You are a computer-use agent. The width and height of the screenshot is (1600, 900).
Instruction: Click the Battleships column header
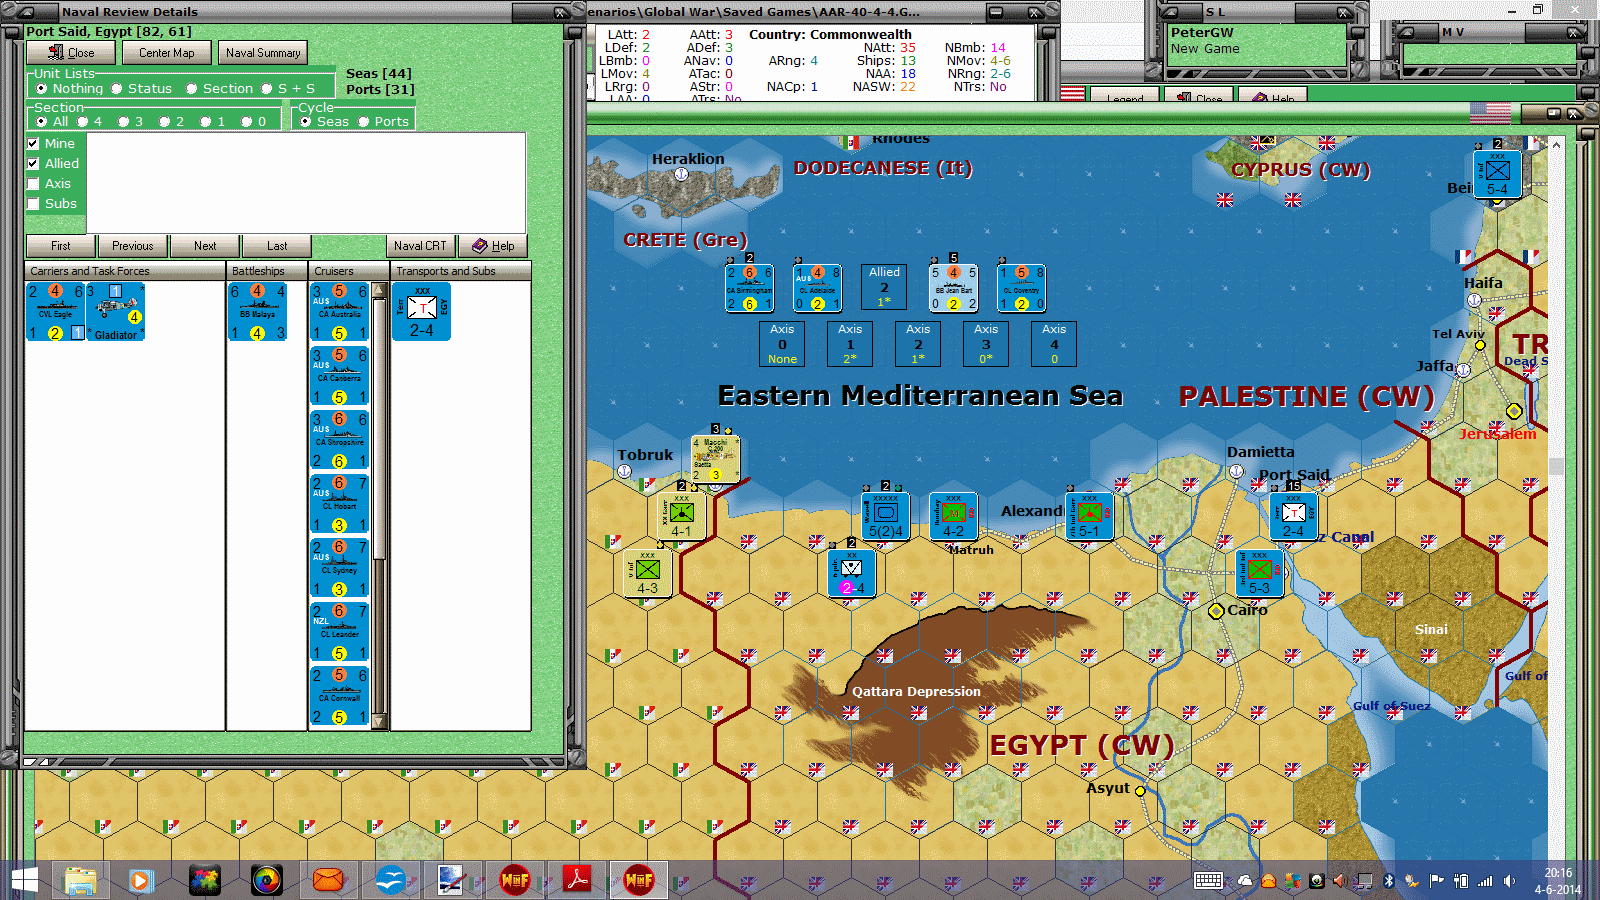point(267,271)
